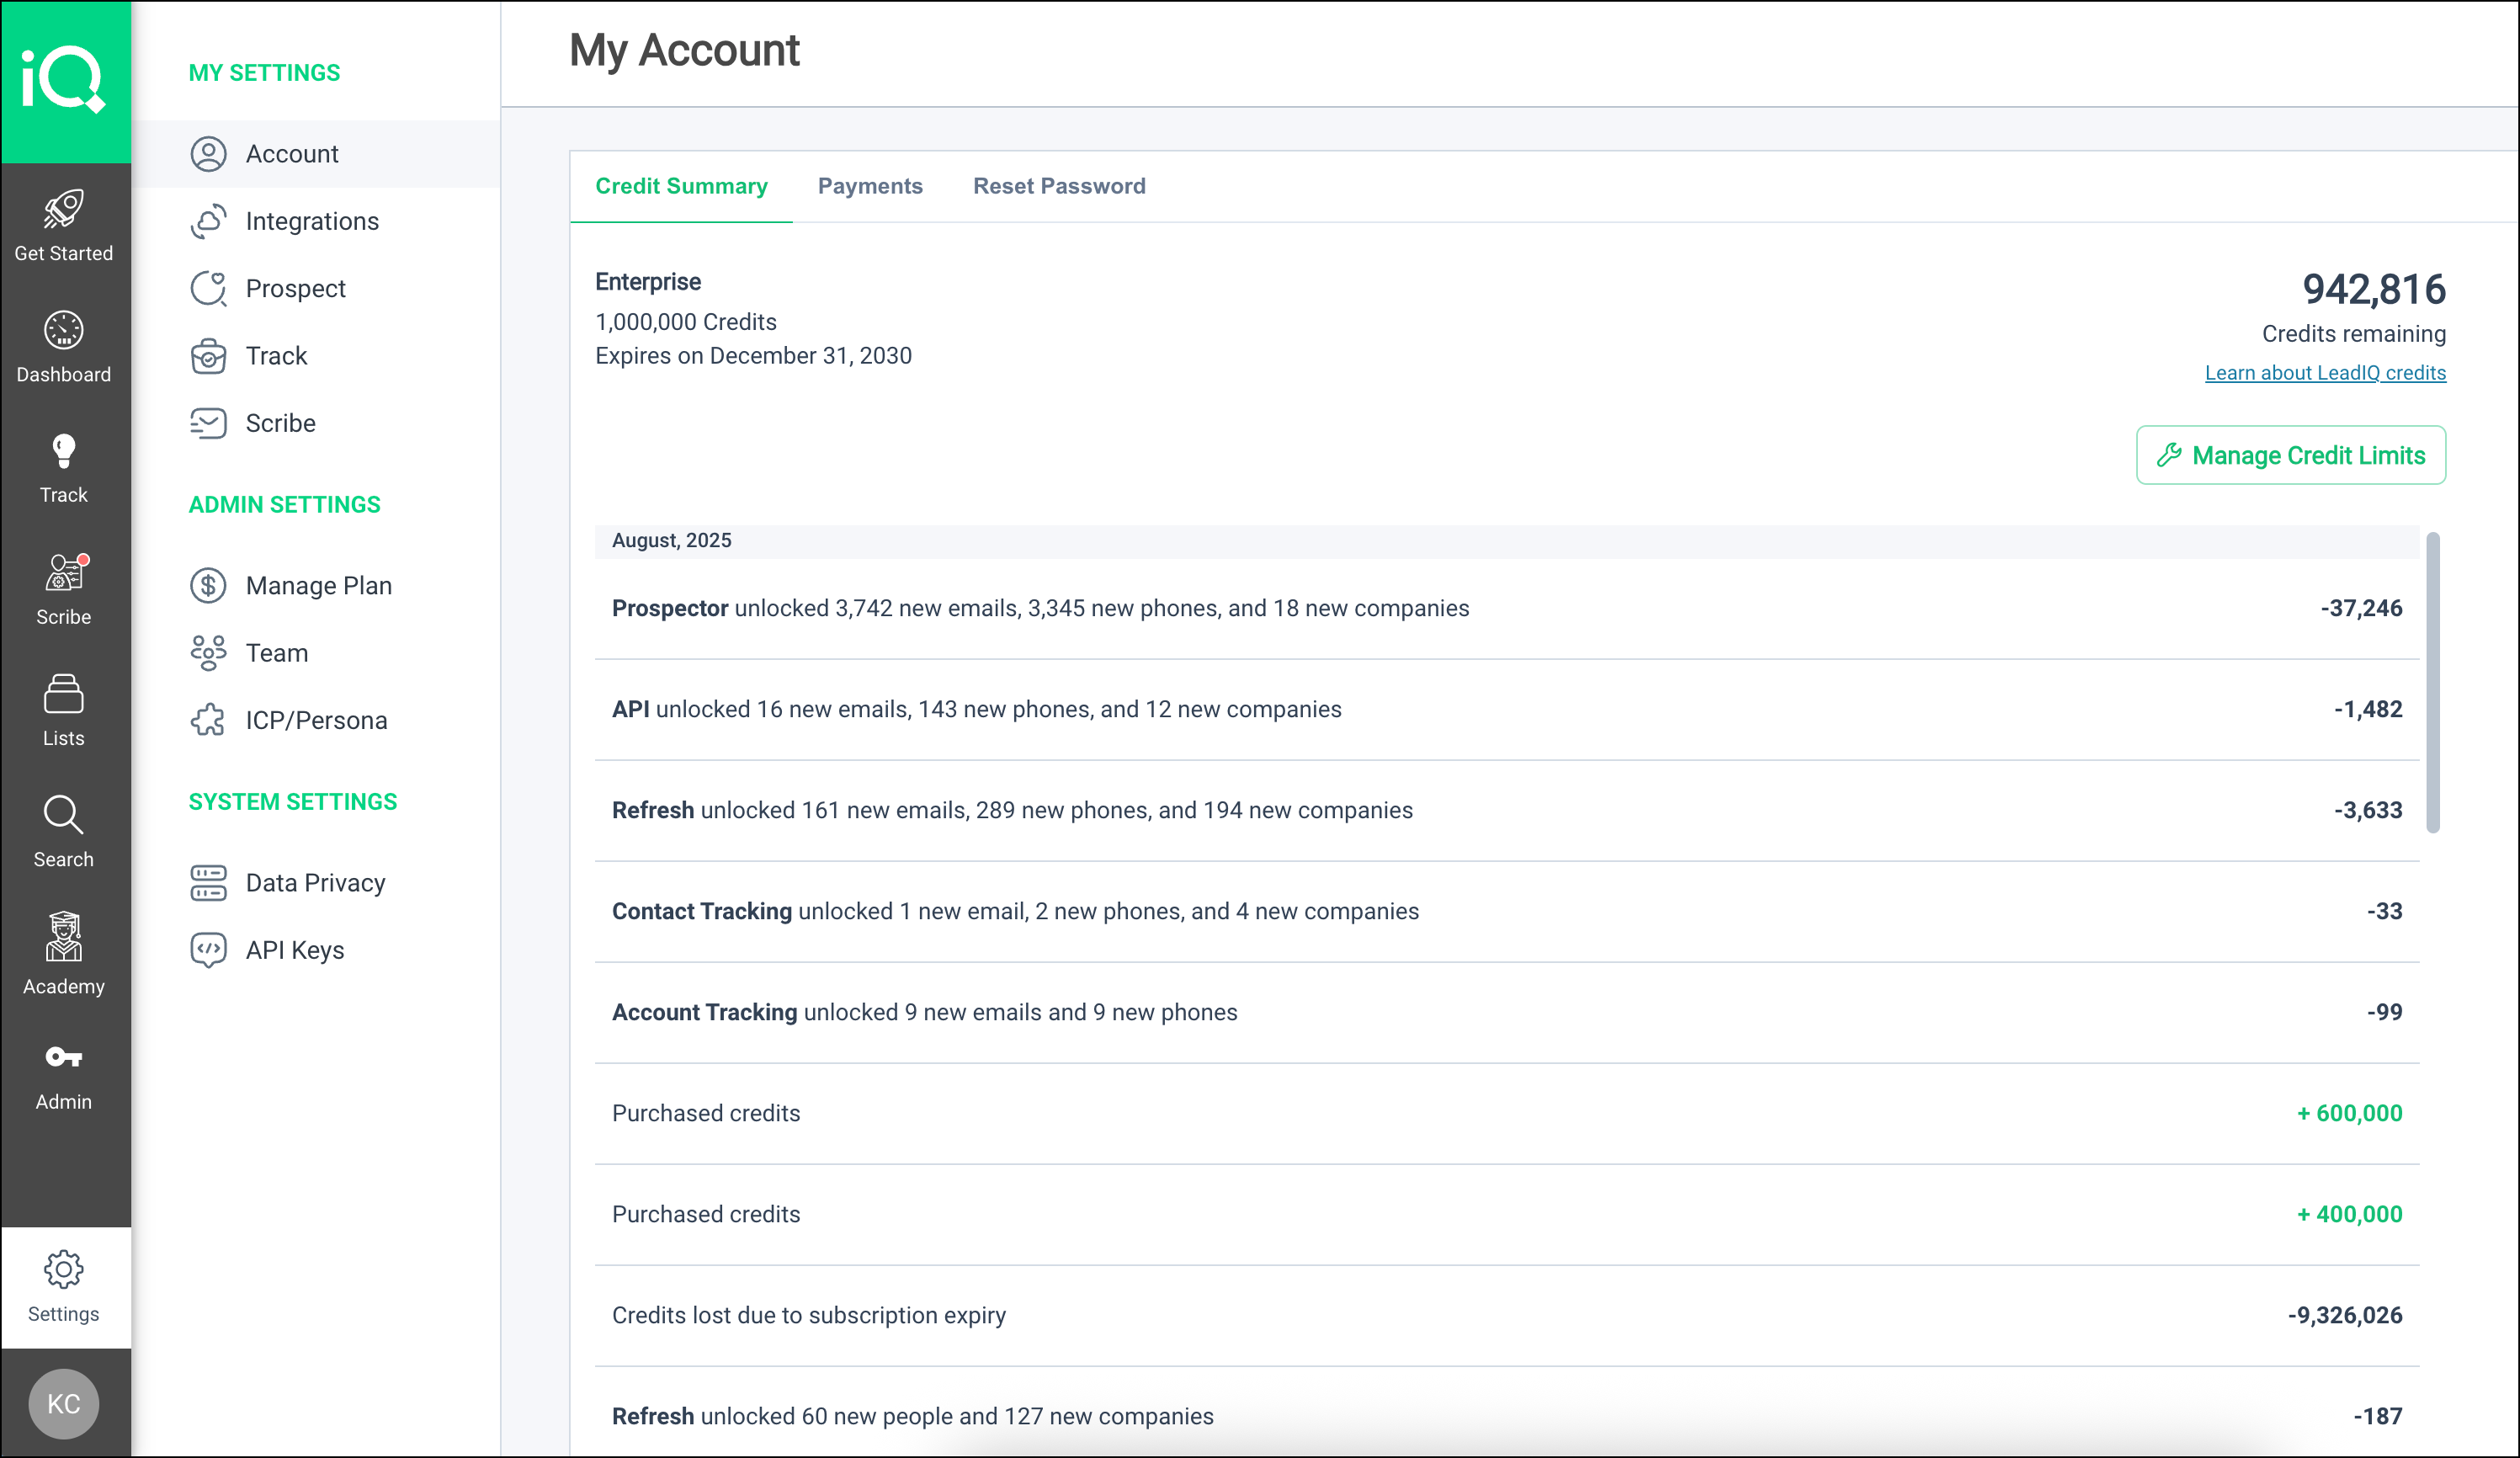The width and height of the screenshot is (2520, 1458).
Task: Open ICP/Persona under Admin Settings
Action: pos(316,719)
